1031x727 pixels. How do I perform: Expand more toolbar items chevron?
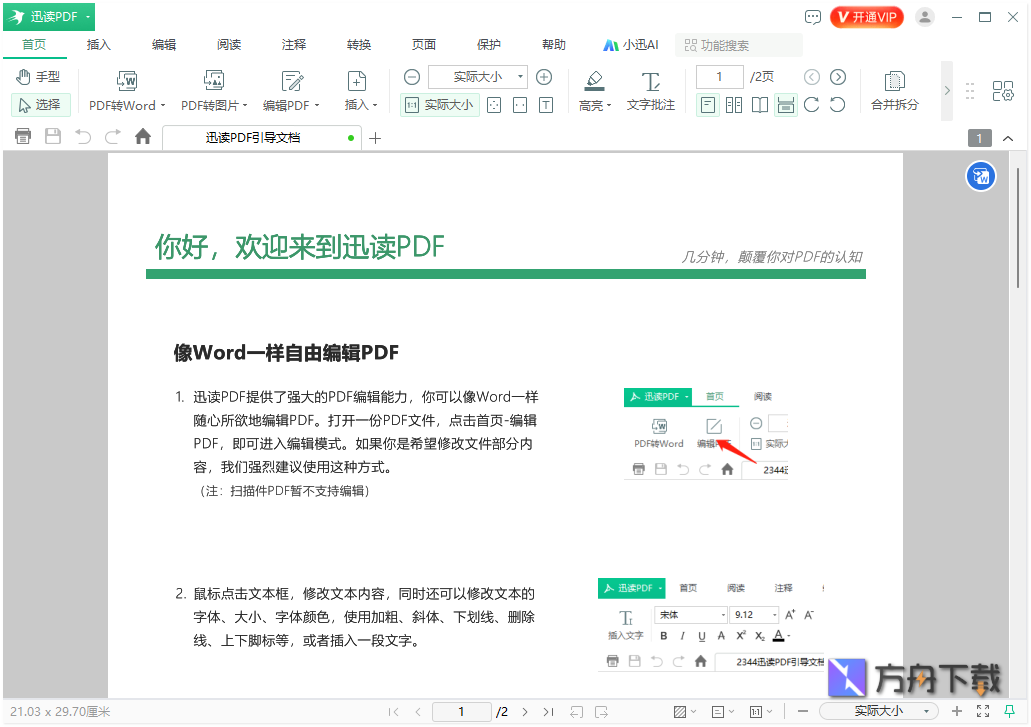[947, 91]
